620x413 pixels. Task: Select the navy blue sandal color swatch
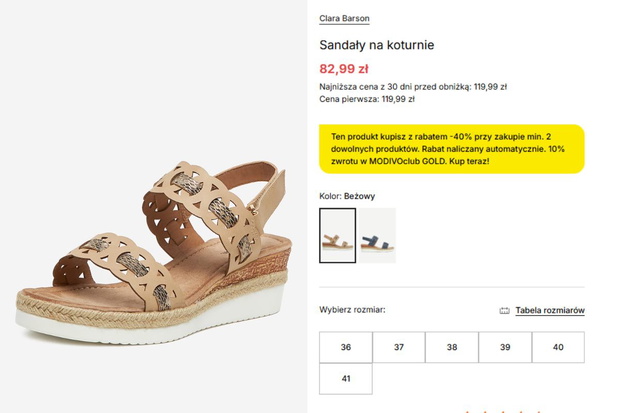click(378, 235)
